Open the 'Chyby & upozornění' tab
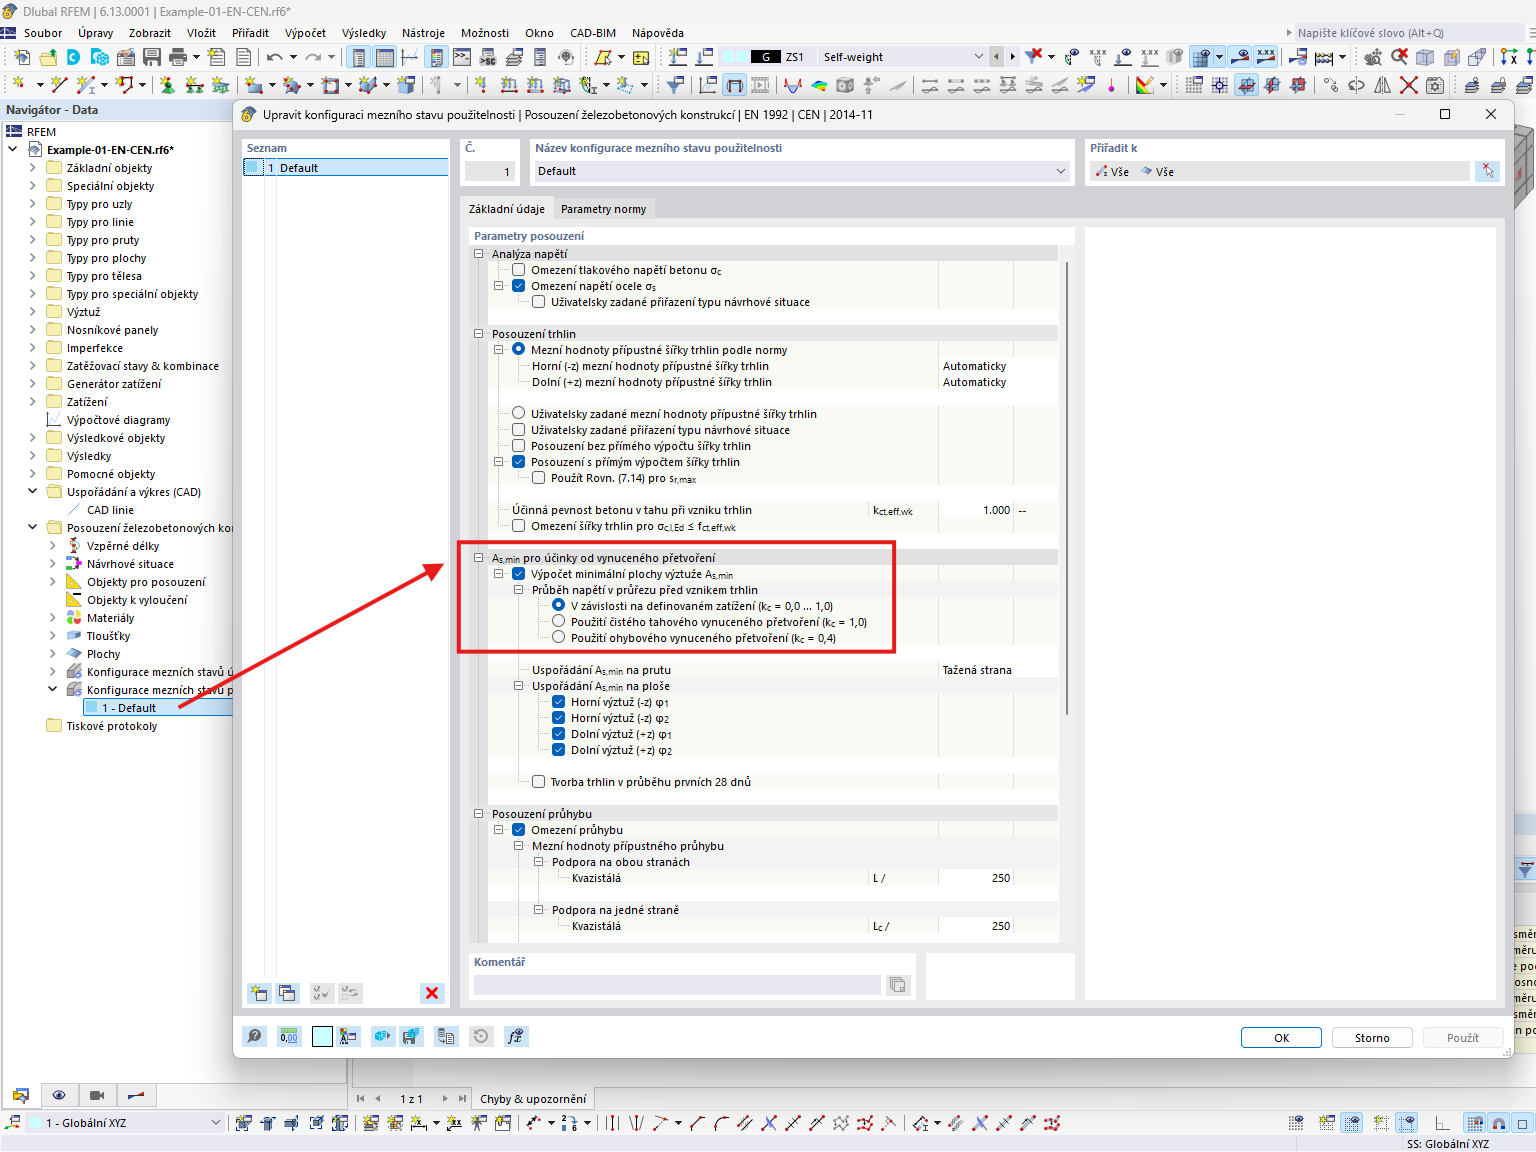This screenshot has height=1152, width=1536. pos(533,1099)
